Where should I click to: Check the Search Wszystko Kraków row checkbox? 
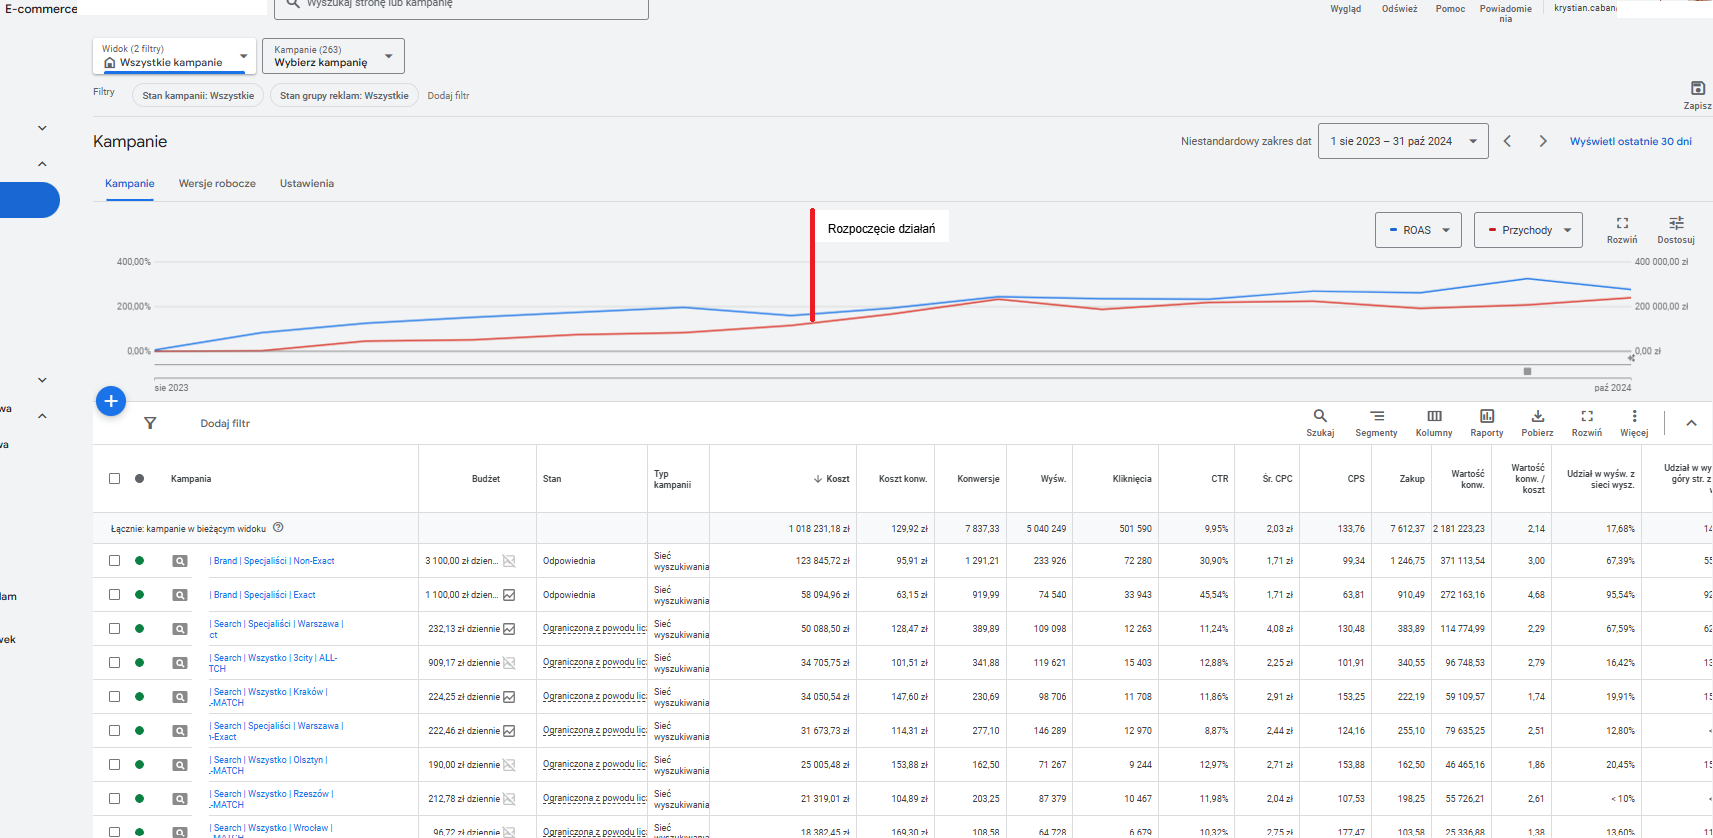coord(114,697)
